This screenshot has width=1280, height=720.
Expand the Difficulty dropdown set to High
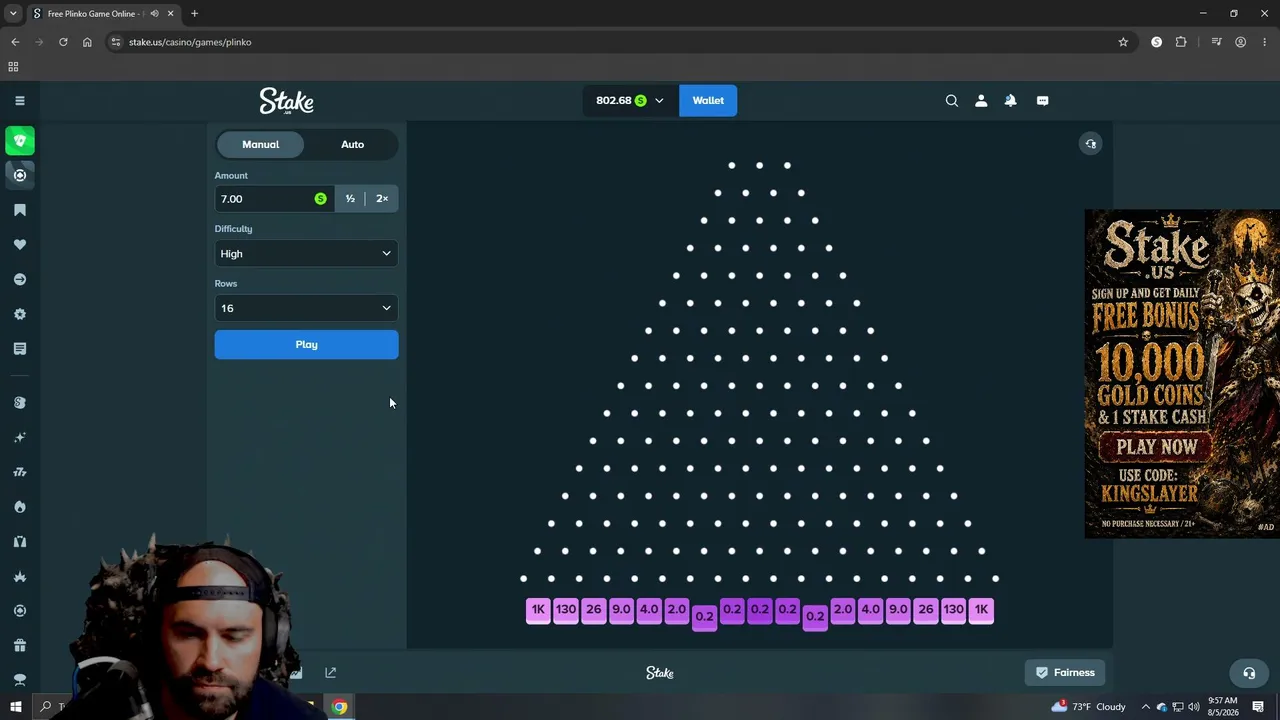(306, 254)
